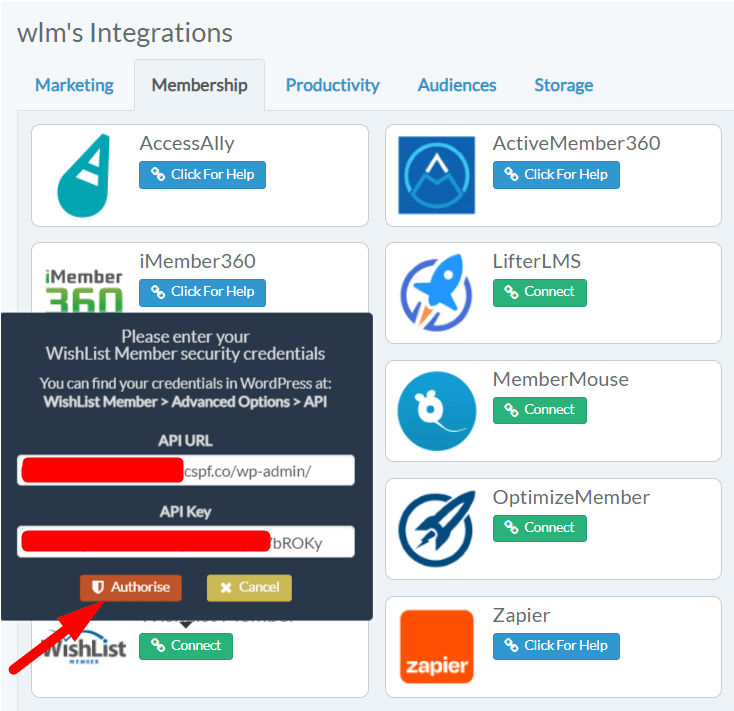Image resolution: width=734 pixels, height=711 pixels.
Task: Click the iMember360 logo
Action: coord(84,290)
